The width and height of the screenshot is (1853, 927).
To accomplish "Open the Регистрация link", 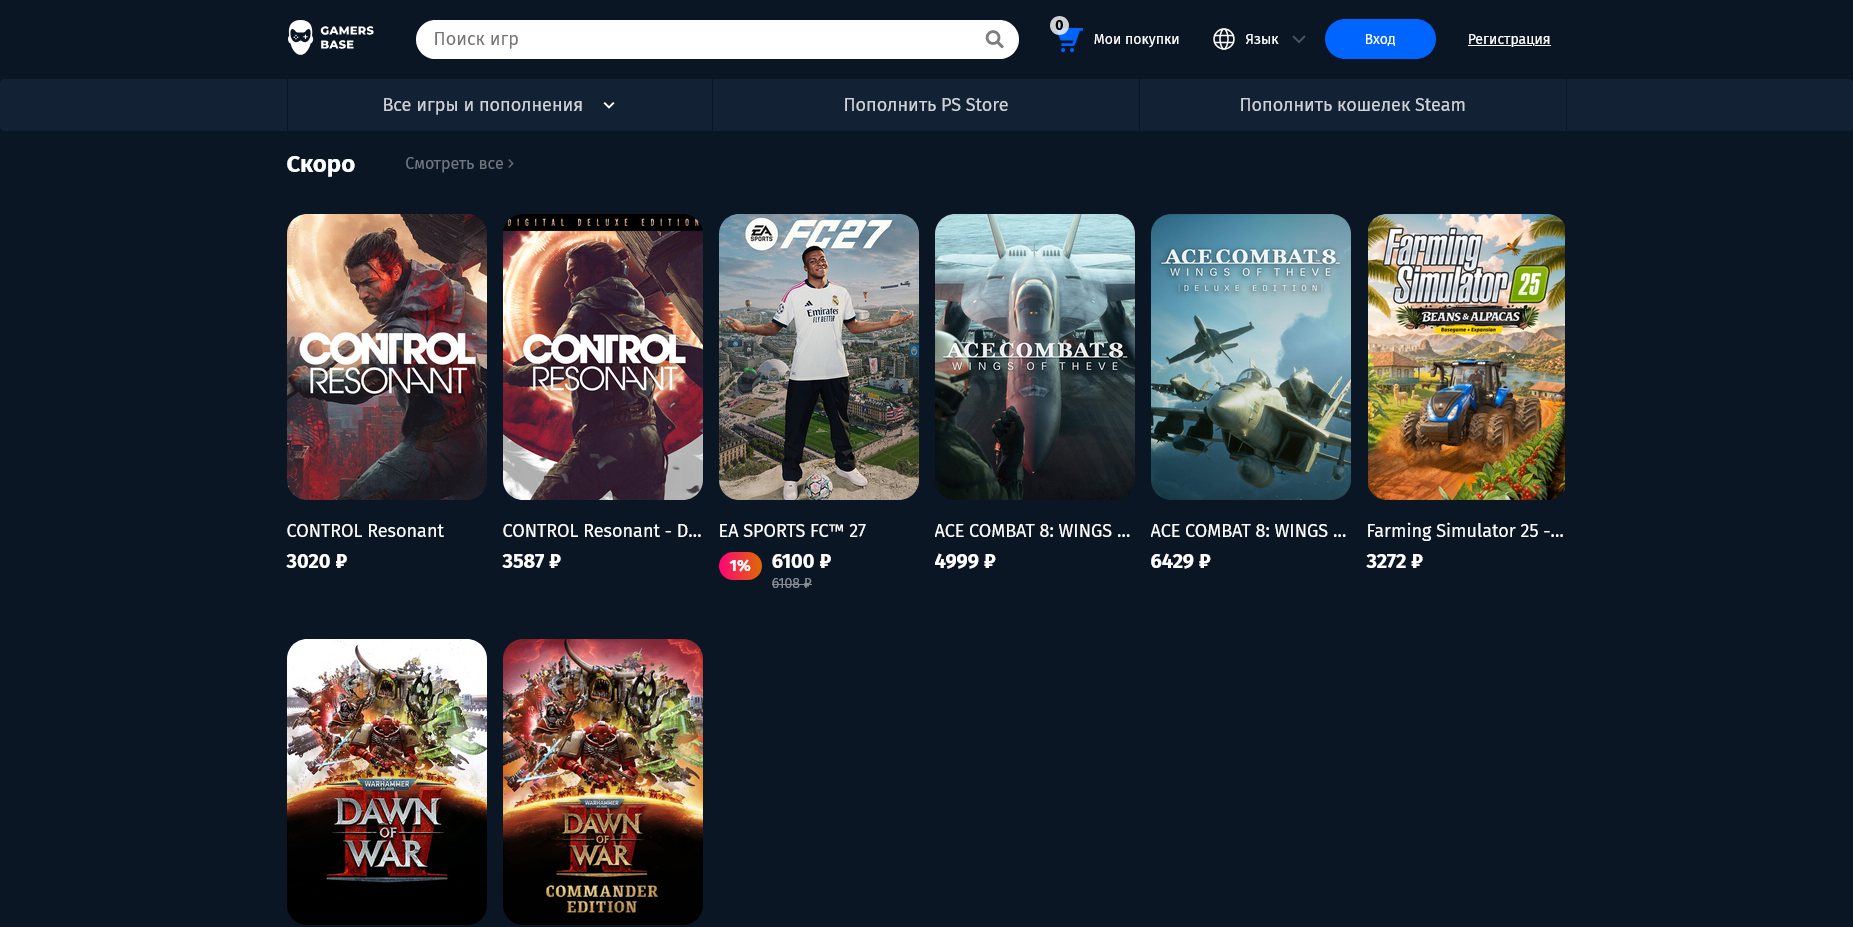I will coord(1509,39).
